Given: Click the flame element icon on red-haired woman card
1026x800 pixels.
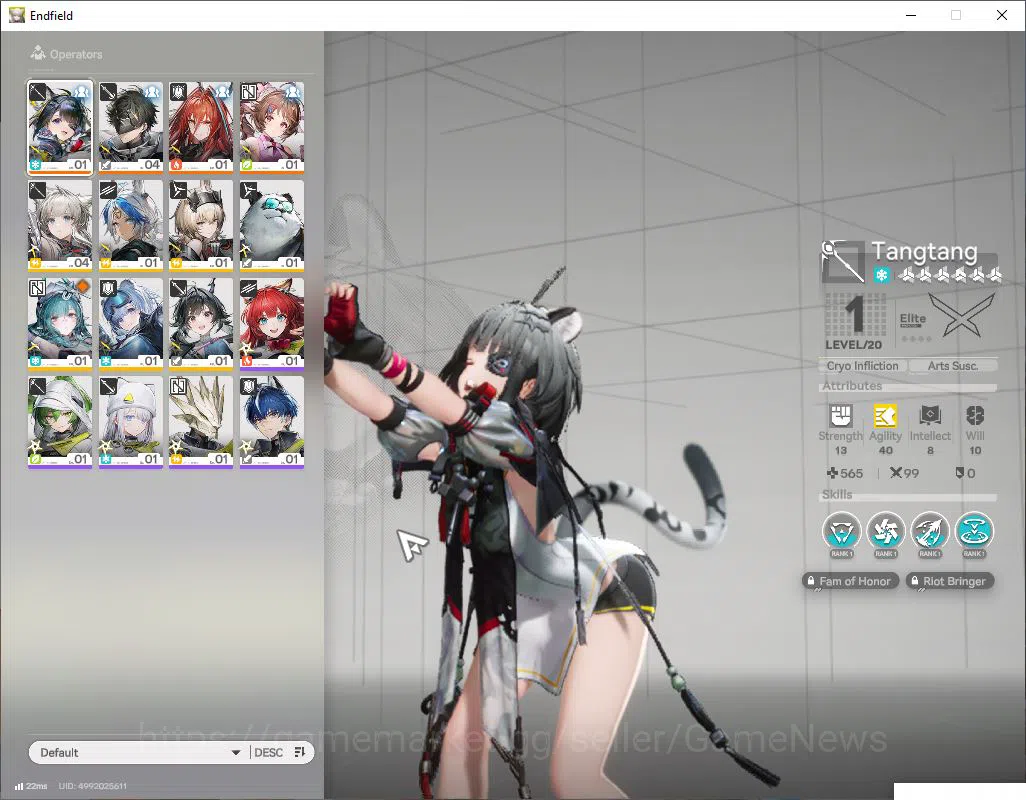Looking at the screenshot, I should (x=177, y=165).
